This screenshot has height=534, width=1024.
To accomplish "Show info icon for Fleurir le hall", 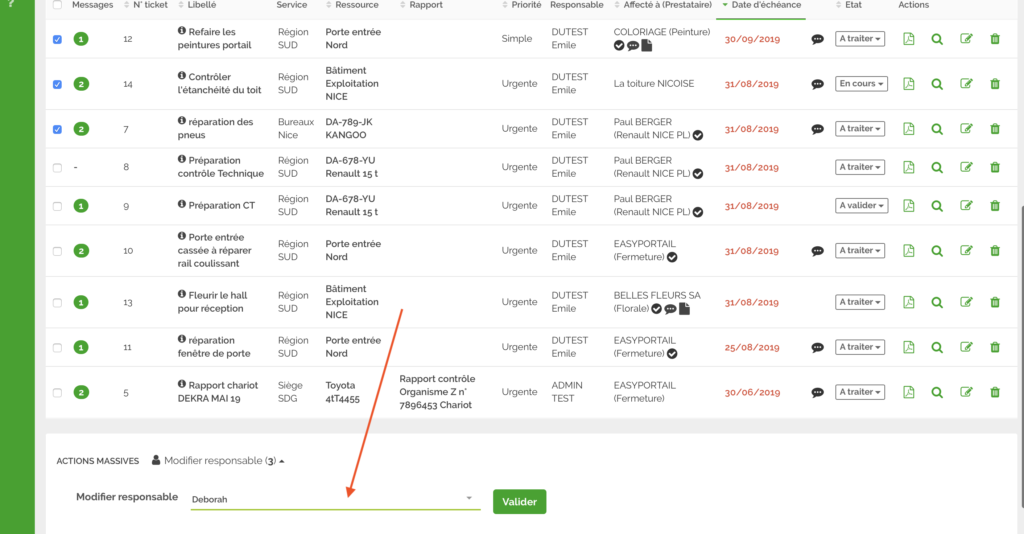I will coord(182,295).
